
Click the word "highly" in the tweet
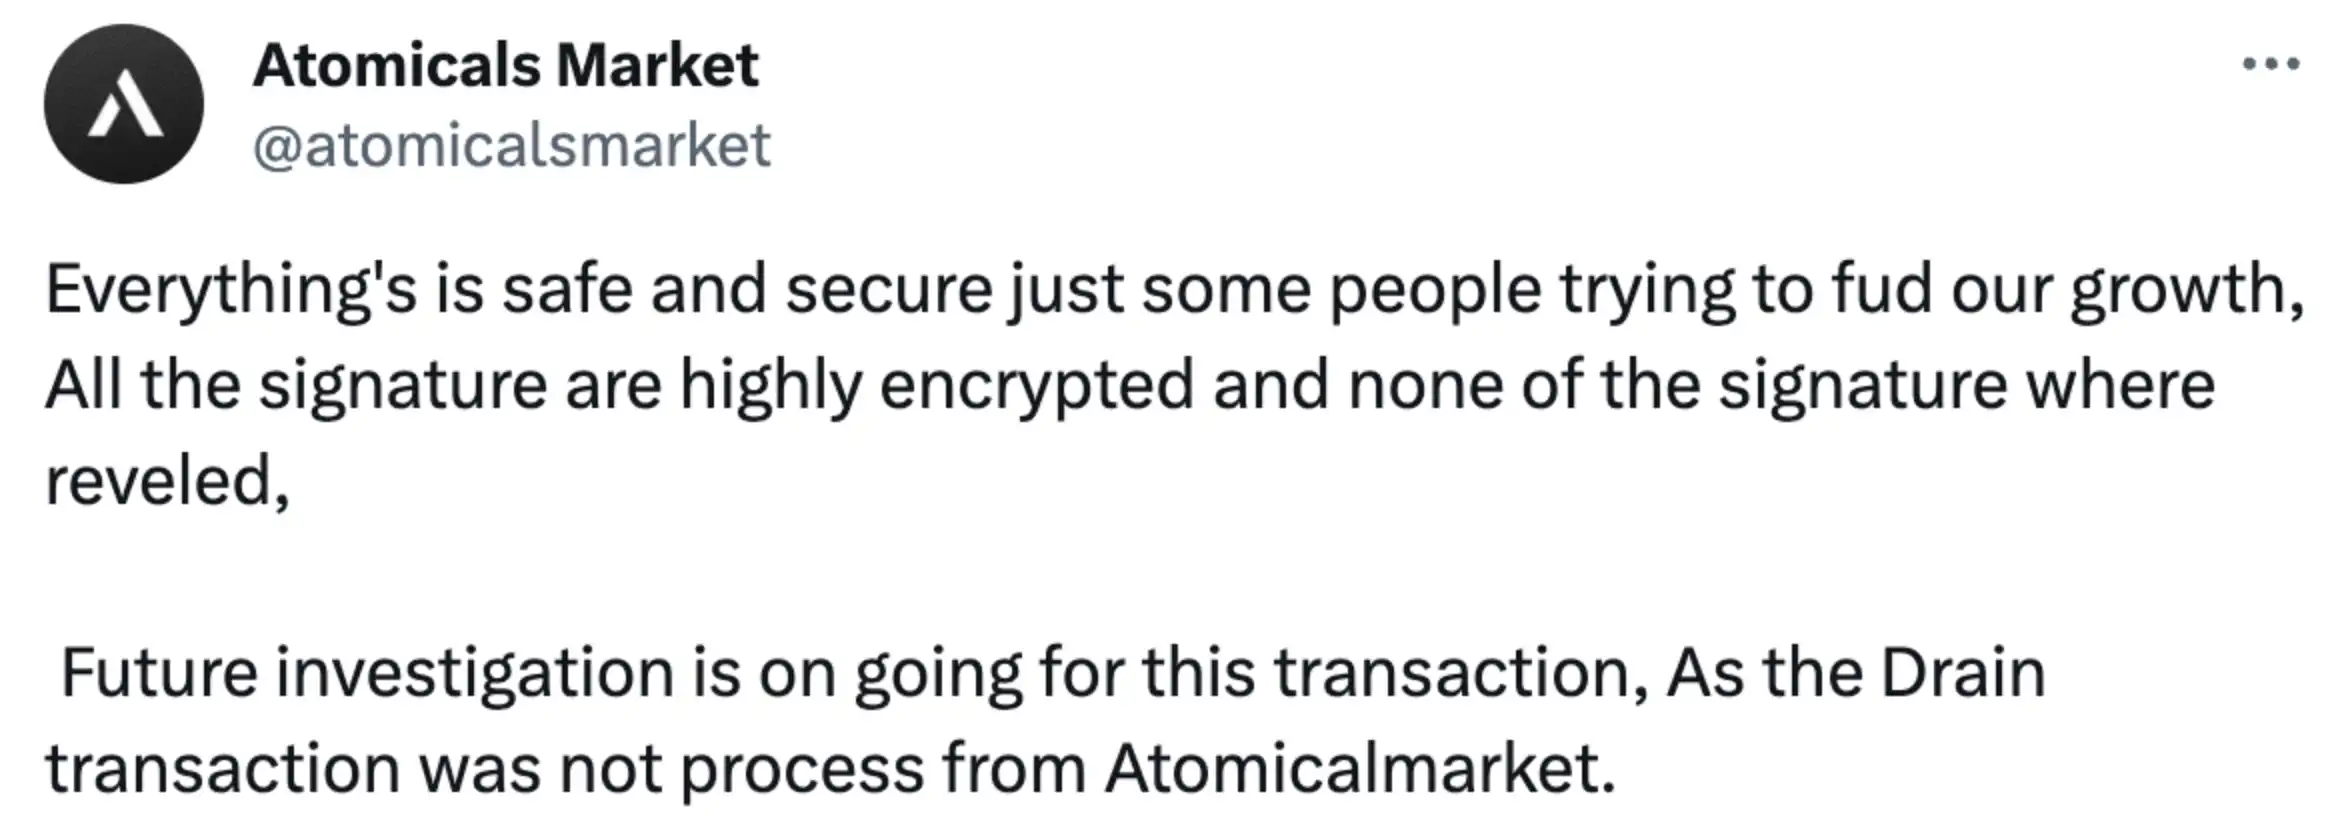point(770,387)
